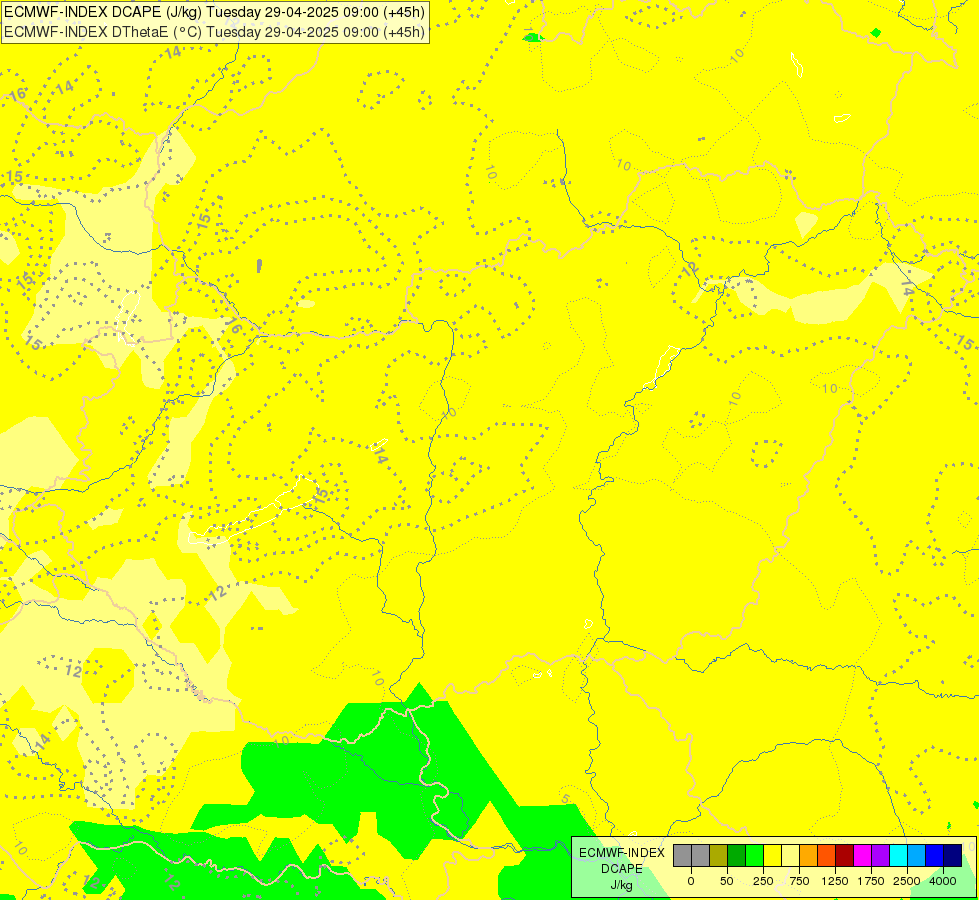Pick the bright yellow legend swatch

click(x=772, y=856)
